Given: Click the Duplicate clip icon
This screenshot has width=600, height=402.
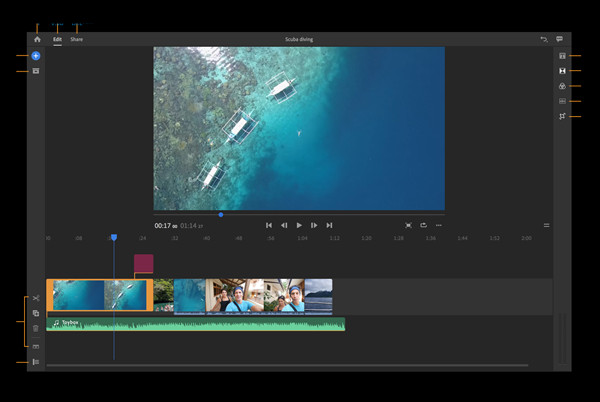Looking at the screenshot, I should [35, 314].
